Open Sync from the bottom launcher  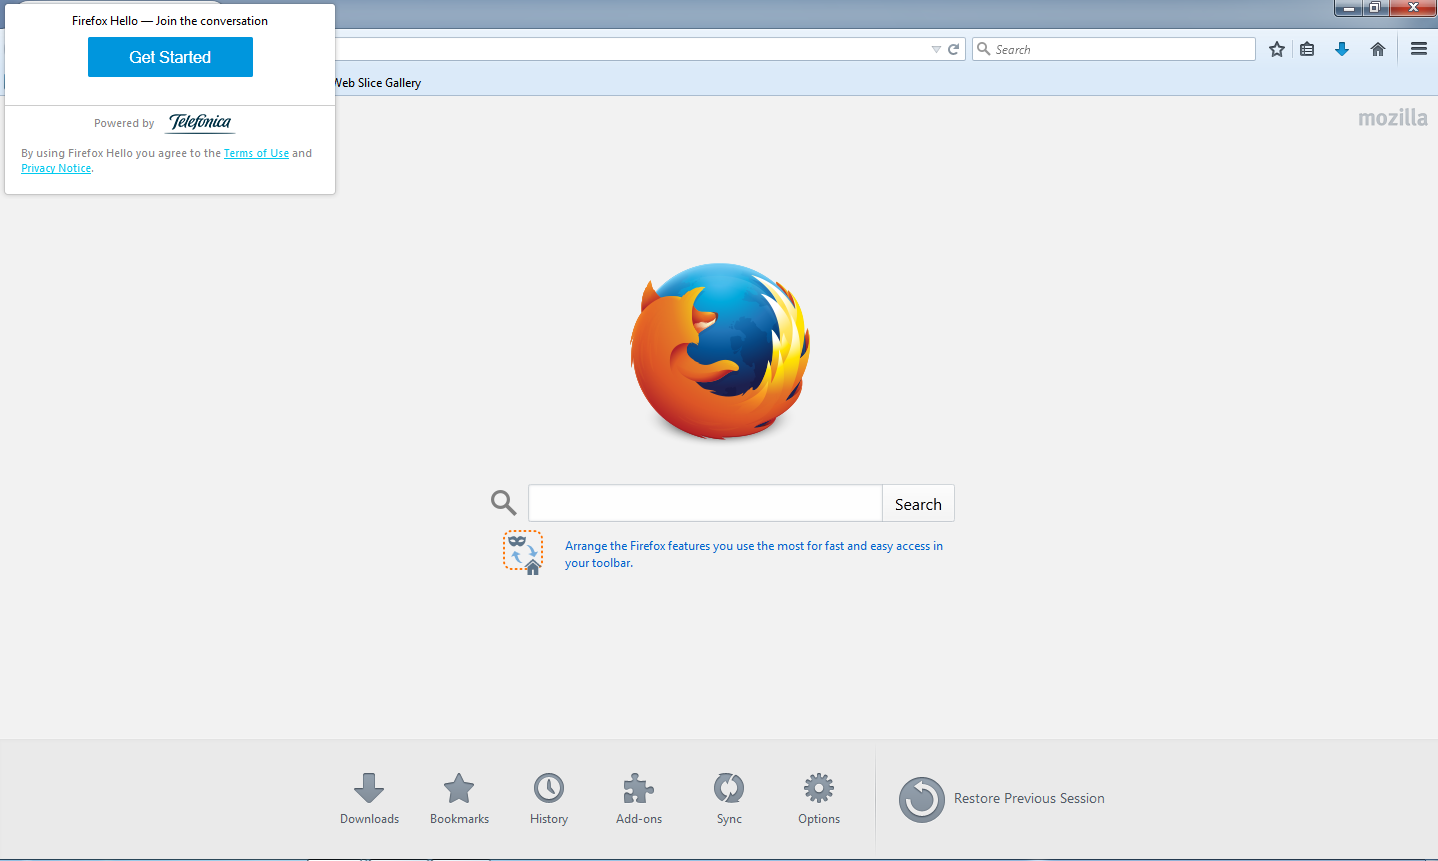[x=729, y=798]
